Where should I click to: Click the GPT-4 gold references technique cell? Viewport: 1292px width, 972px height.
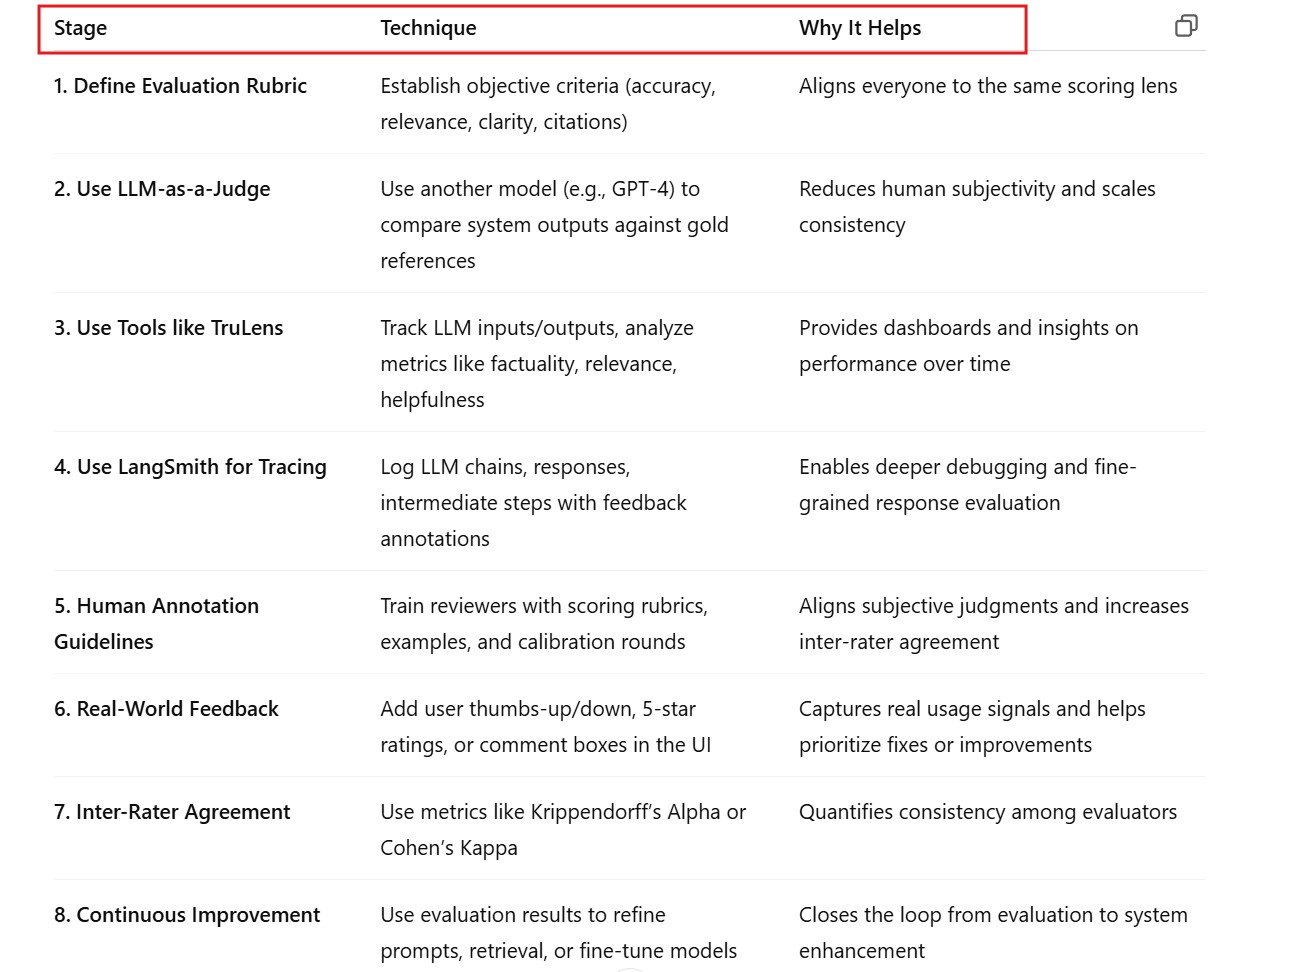pos(554,225)
